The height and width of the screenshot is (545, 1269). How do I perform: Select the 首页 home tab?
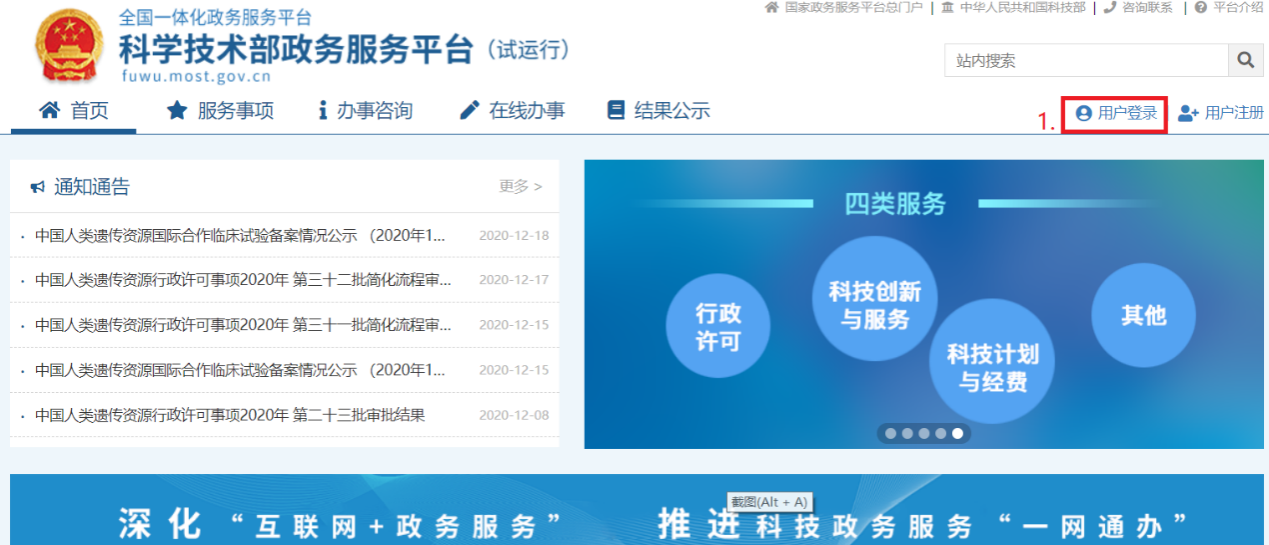[x=73, y=111]
